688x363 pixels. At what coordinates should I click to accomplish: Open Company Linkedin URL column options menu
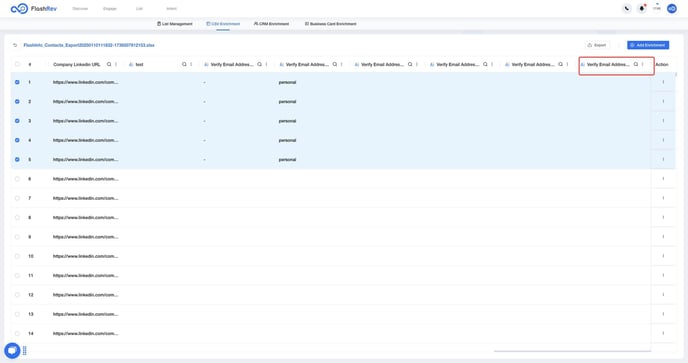pos(116,65)
